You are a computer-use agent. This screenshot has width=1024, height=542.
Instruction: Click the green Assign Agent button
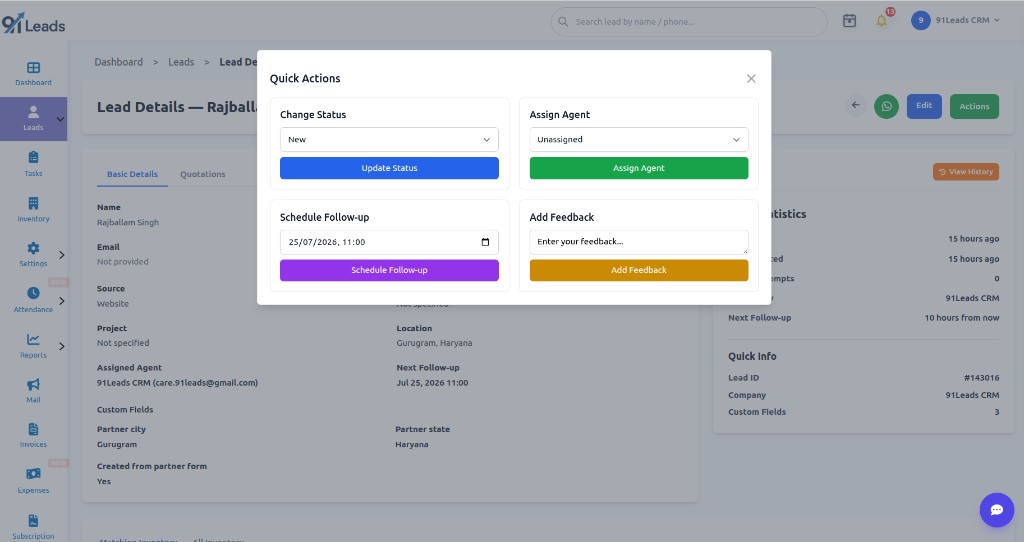[x=639, y=168]
